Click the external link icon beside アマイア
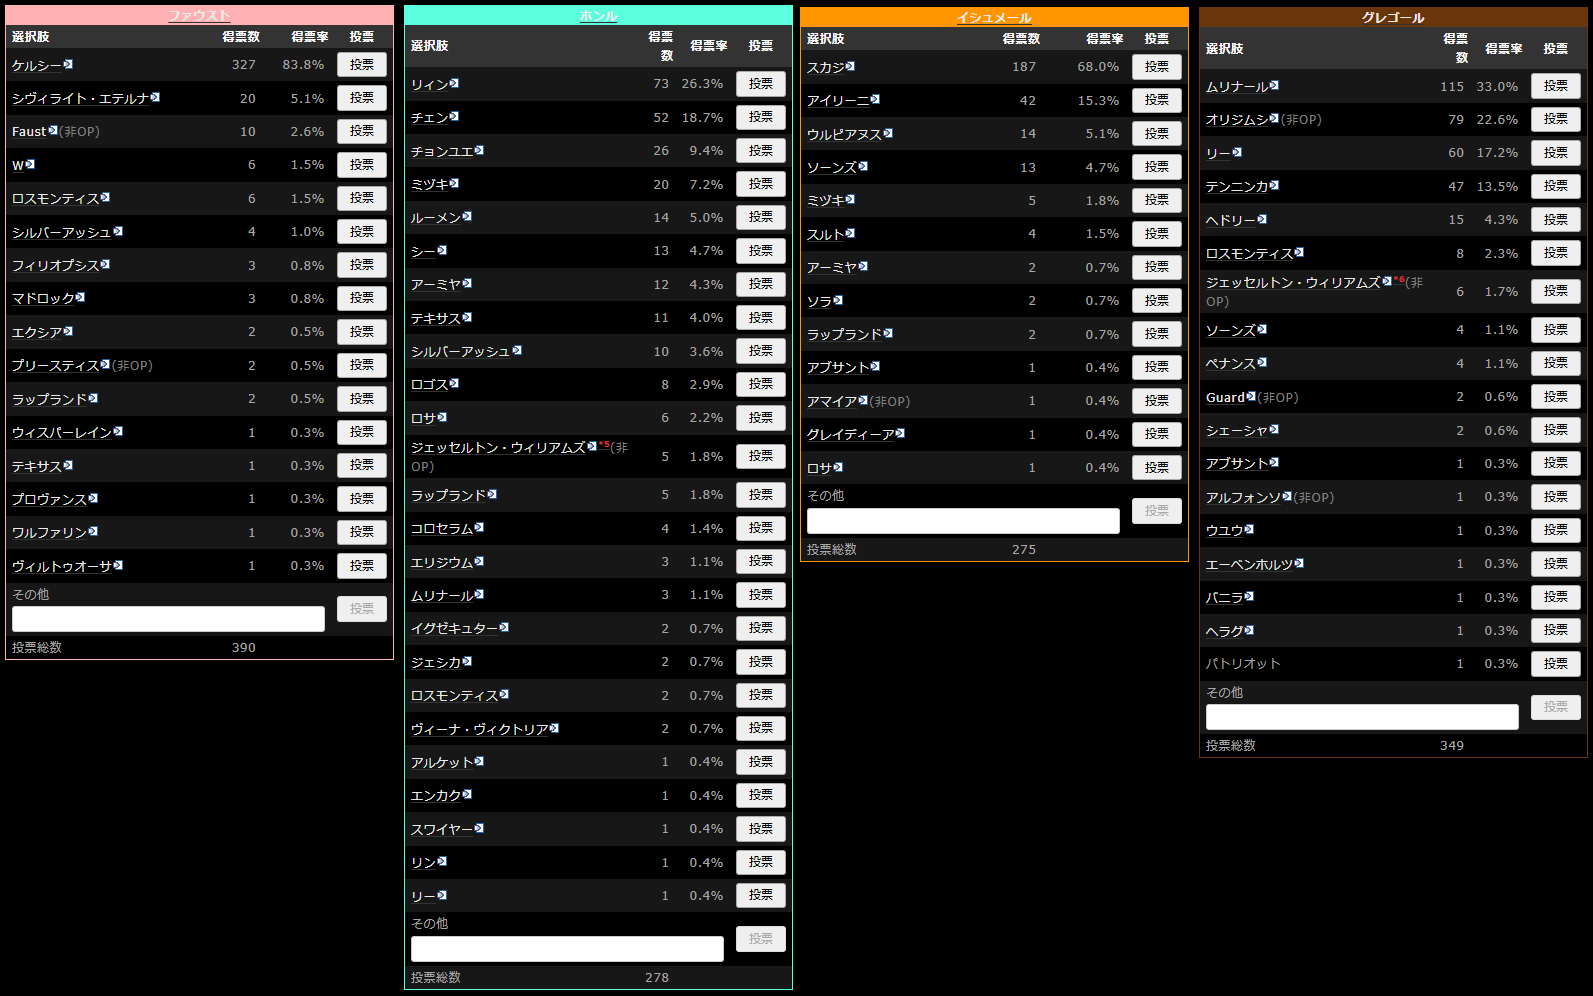 pos(863,400)
